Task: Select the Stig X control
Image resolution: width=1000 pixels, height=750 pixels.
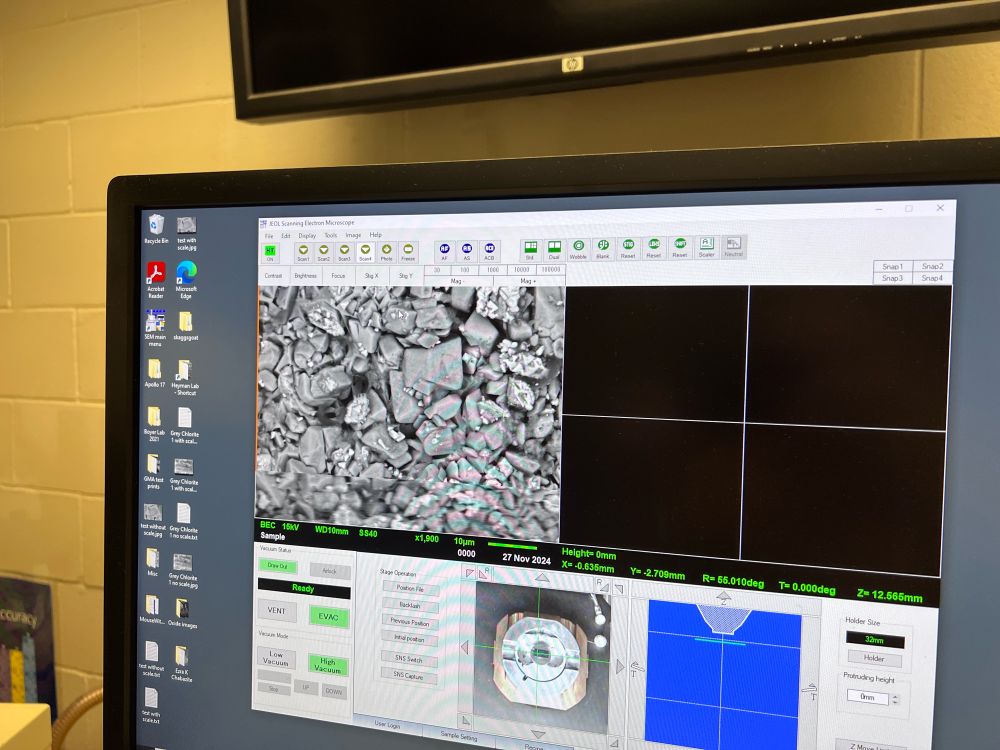Action: coord(371,276)
